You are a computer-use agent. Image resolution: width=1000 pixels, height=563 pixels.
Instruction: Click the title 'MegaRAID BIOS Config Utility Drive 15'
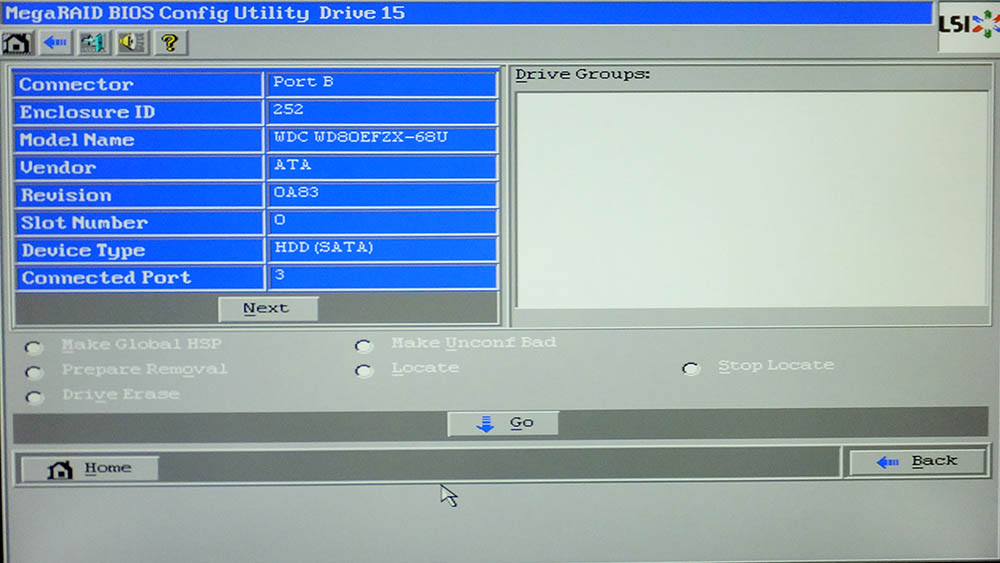[x=205, y=13]
